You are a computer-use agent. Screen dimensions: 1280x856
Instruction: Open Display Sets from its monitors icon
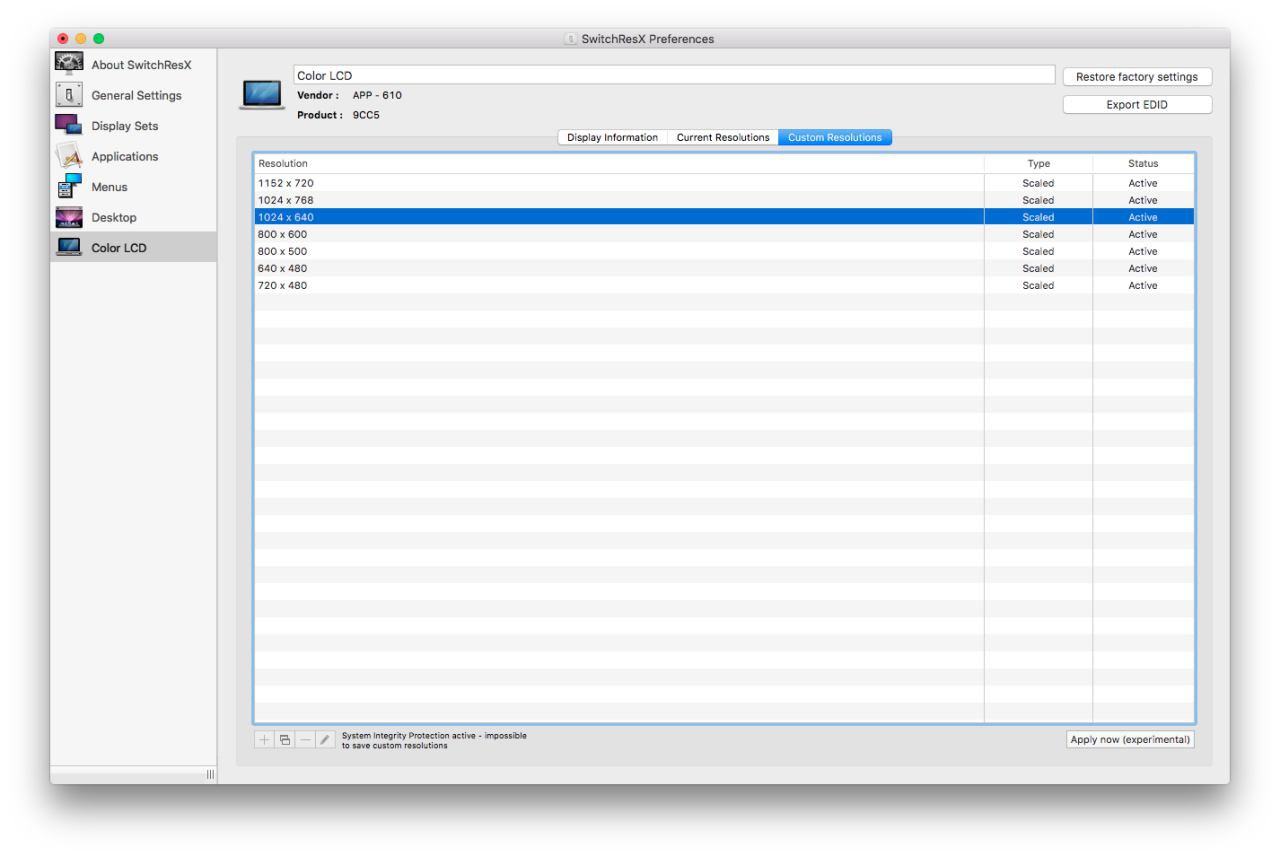[x=67, y=126]
